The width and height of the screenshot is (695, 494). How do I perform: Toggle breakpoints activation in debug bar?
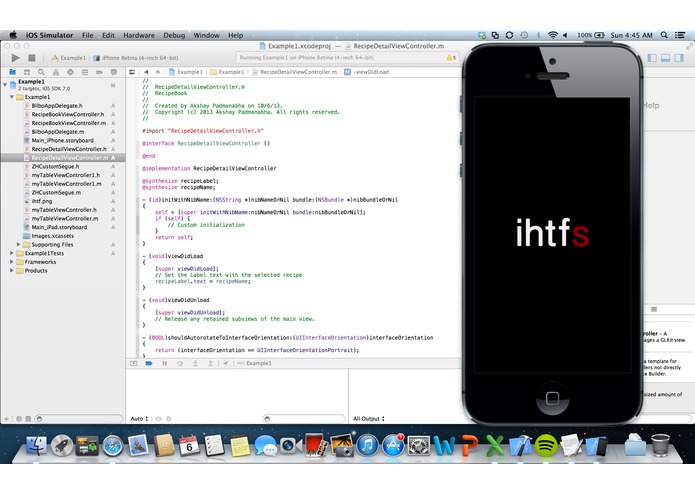click(x=149, y=363)
